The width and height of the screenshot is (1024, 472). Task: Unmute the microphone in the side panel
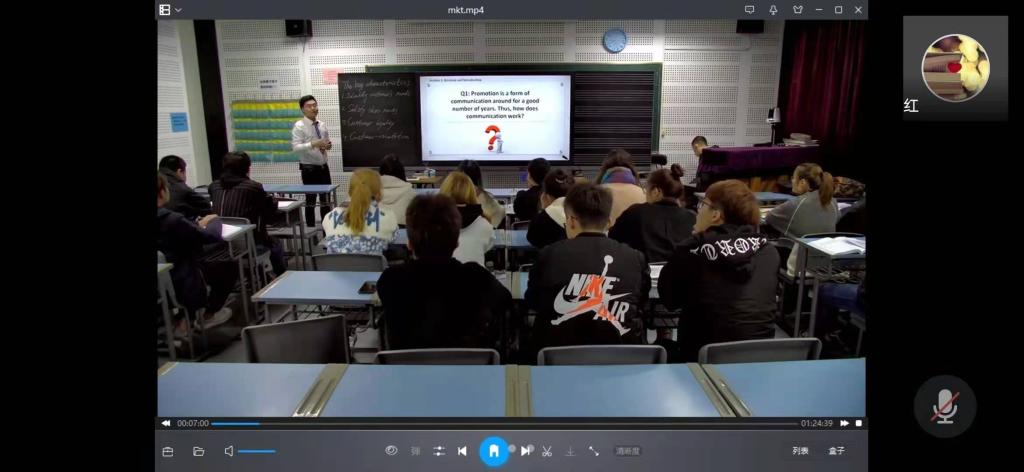[944, 405]
